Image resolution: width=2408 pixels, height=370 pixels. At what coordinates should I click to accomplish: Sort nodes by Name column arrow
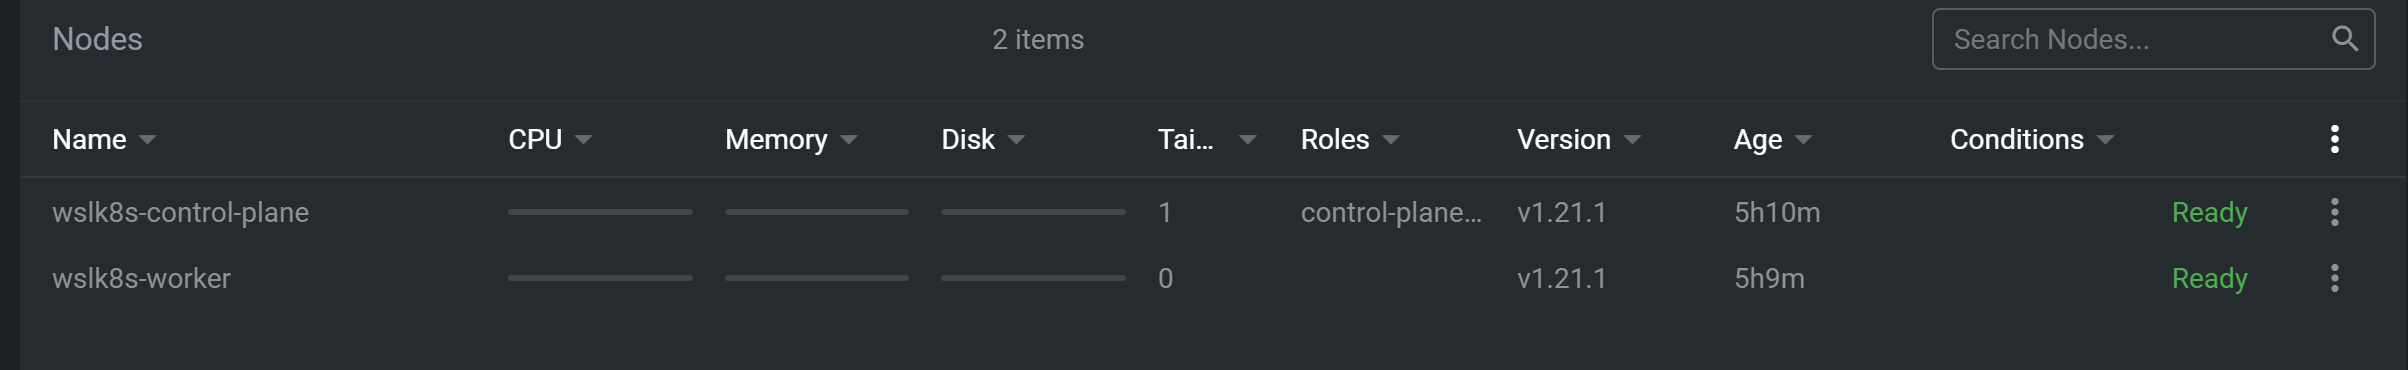pos(147,140)
